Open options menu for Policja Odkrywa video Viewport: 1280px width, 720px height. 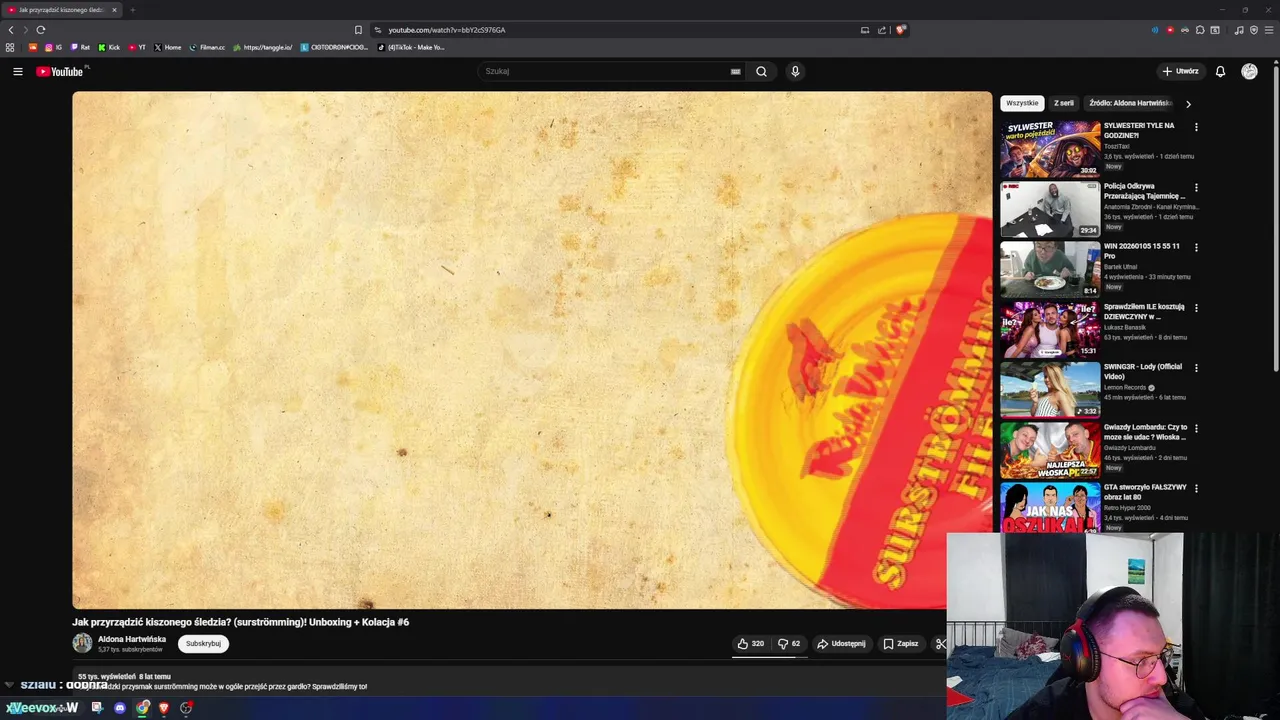[1196, 187]
